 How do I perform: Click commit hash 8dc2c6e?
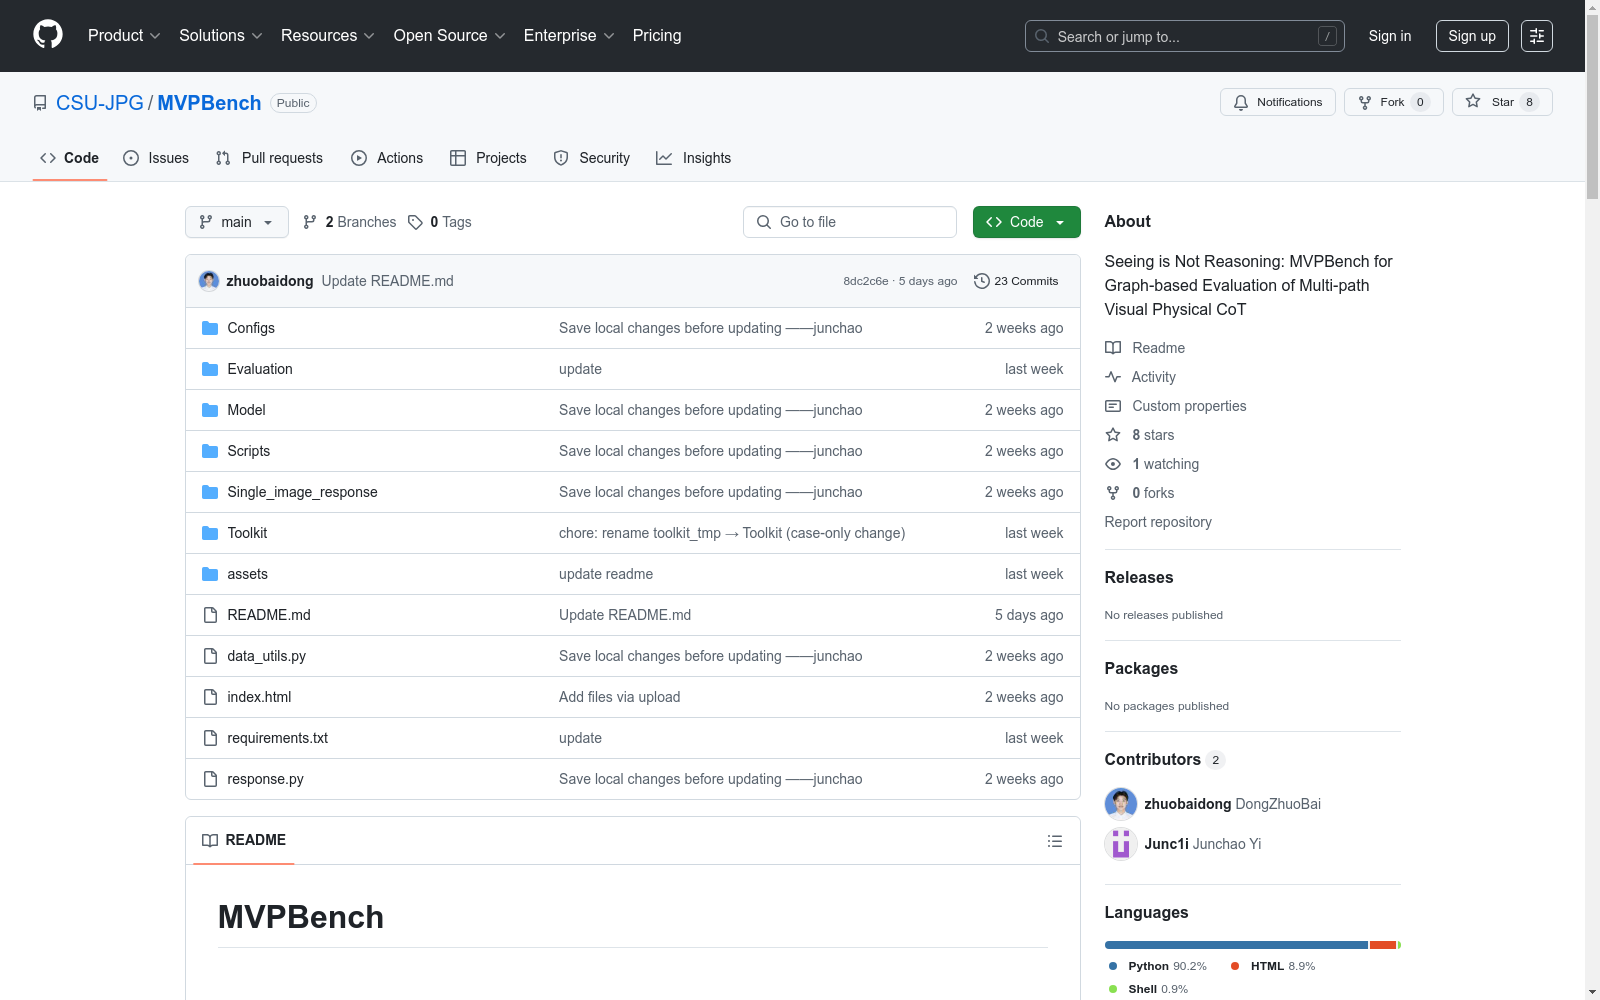(865, 281)
